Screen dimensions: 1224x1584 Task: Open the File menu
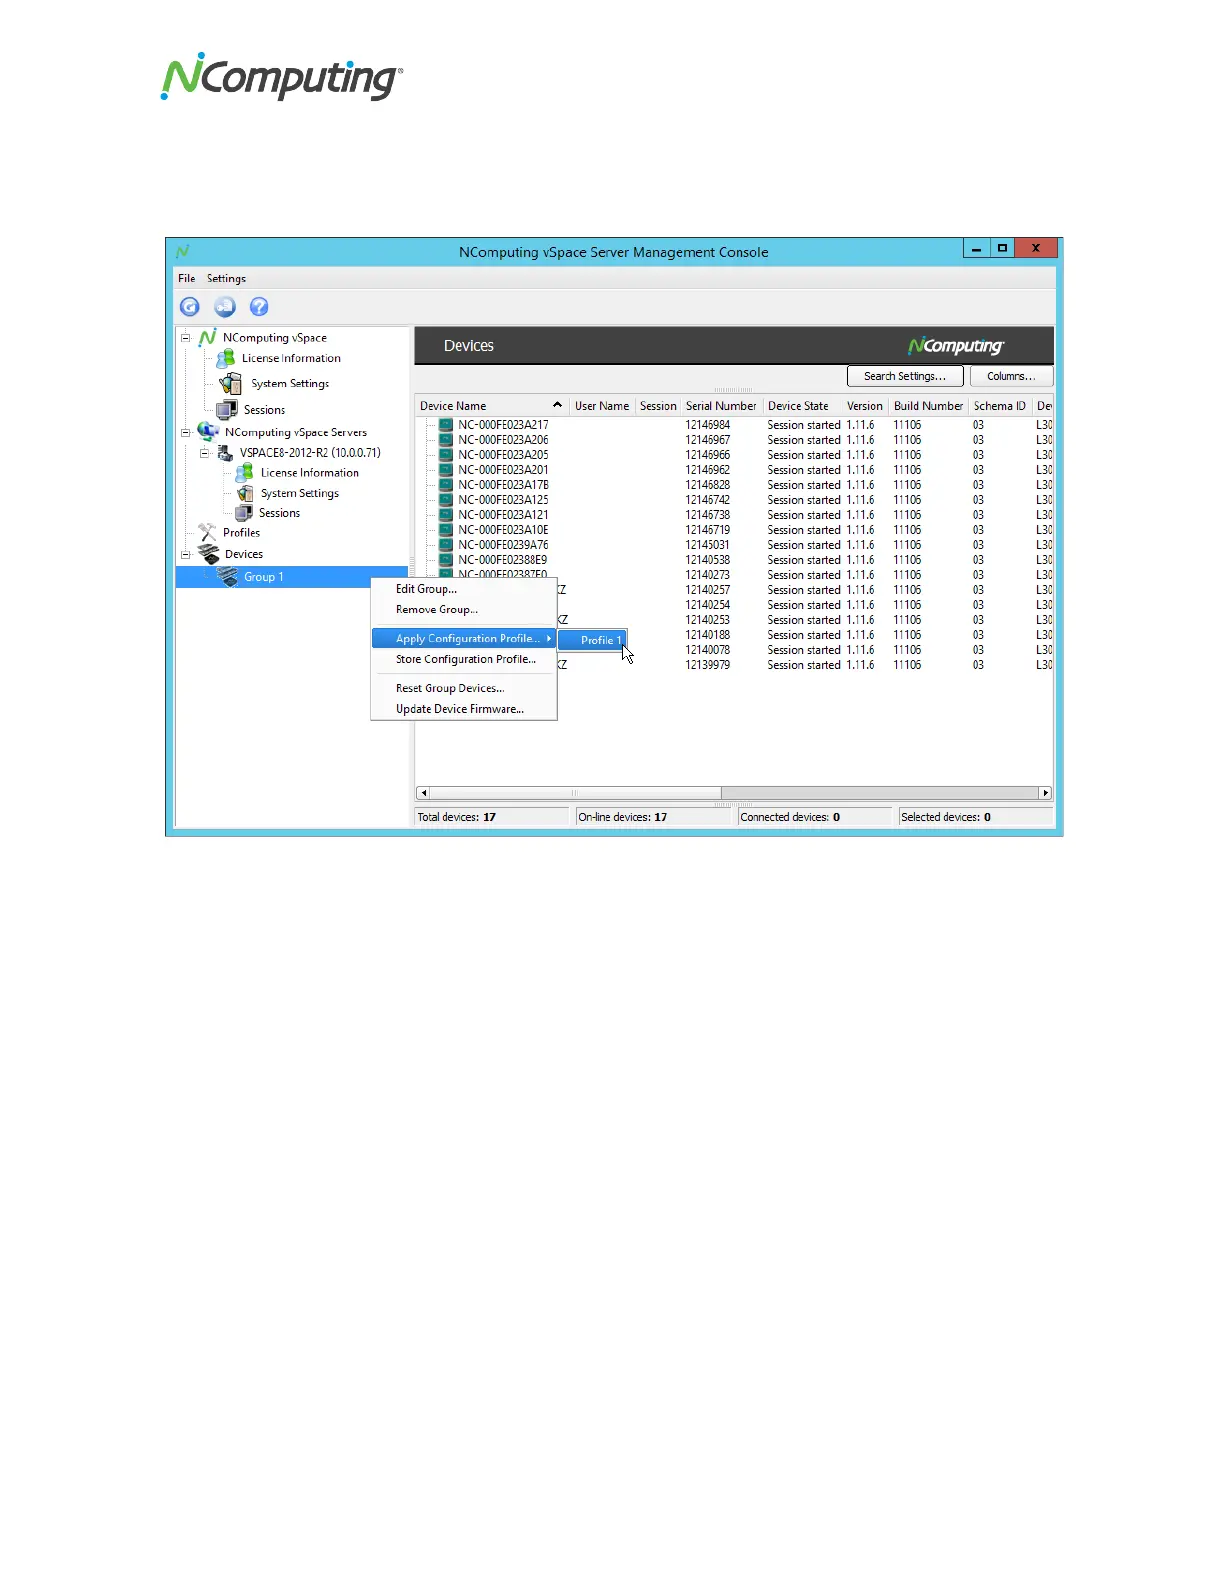(x=187, y=278)
